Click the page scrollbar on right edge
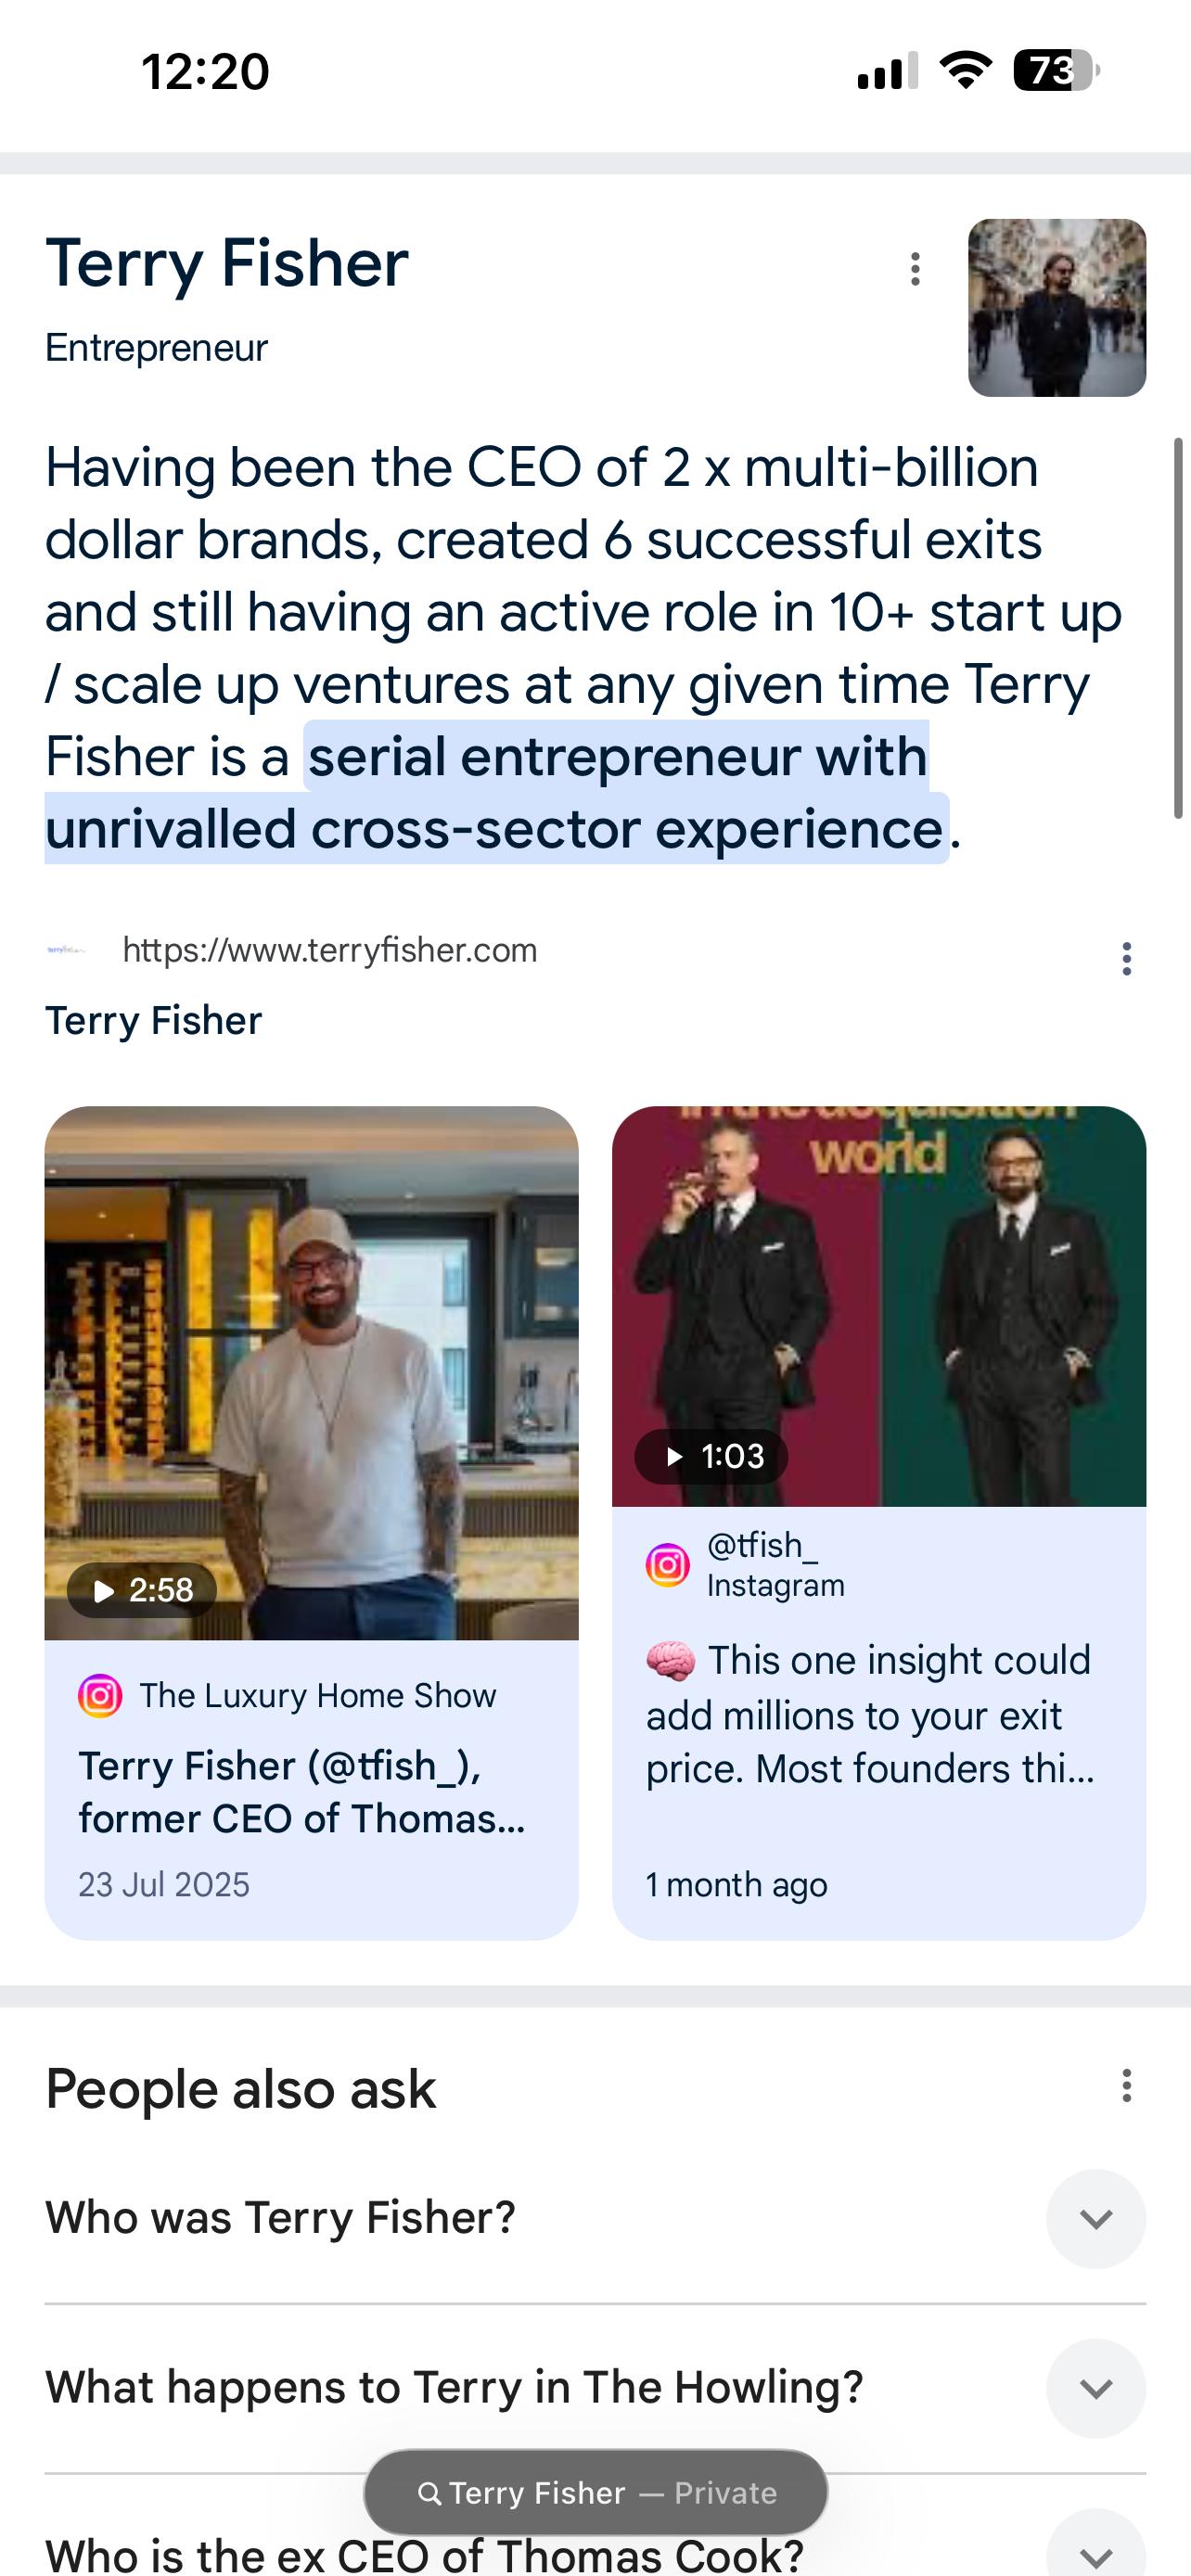1191x2576 pixels. (x=1178, y=628)
